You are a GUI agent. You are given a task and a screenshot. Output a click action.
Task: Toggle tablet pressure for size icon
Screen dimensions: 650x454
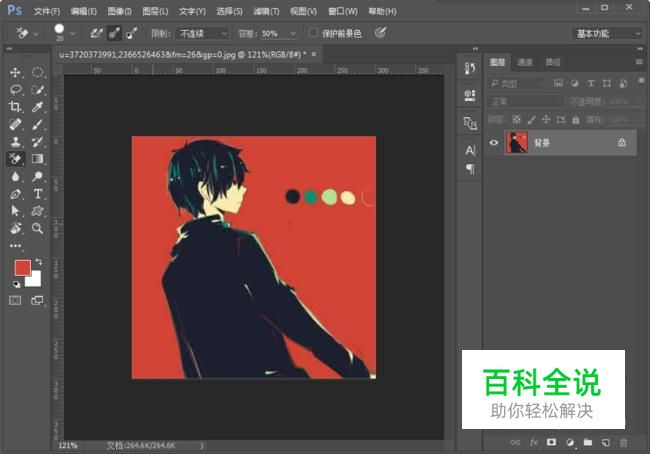381,33
